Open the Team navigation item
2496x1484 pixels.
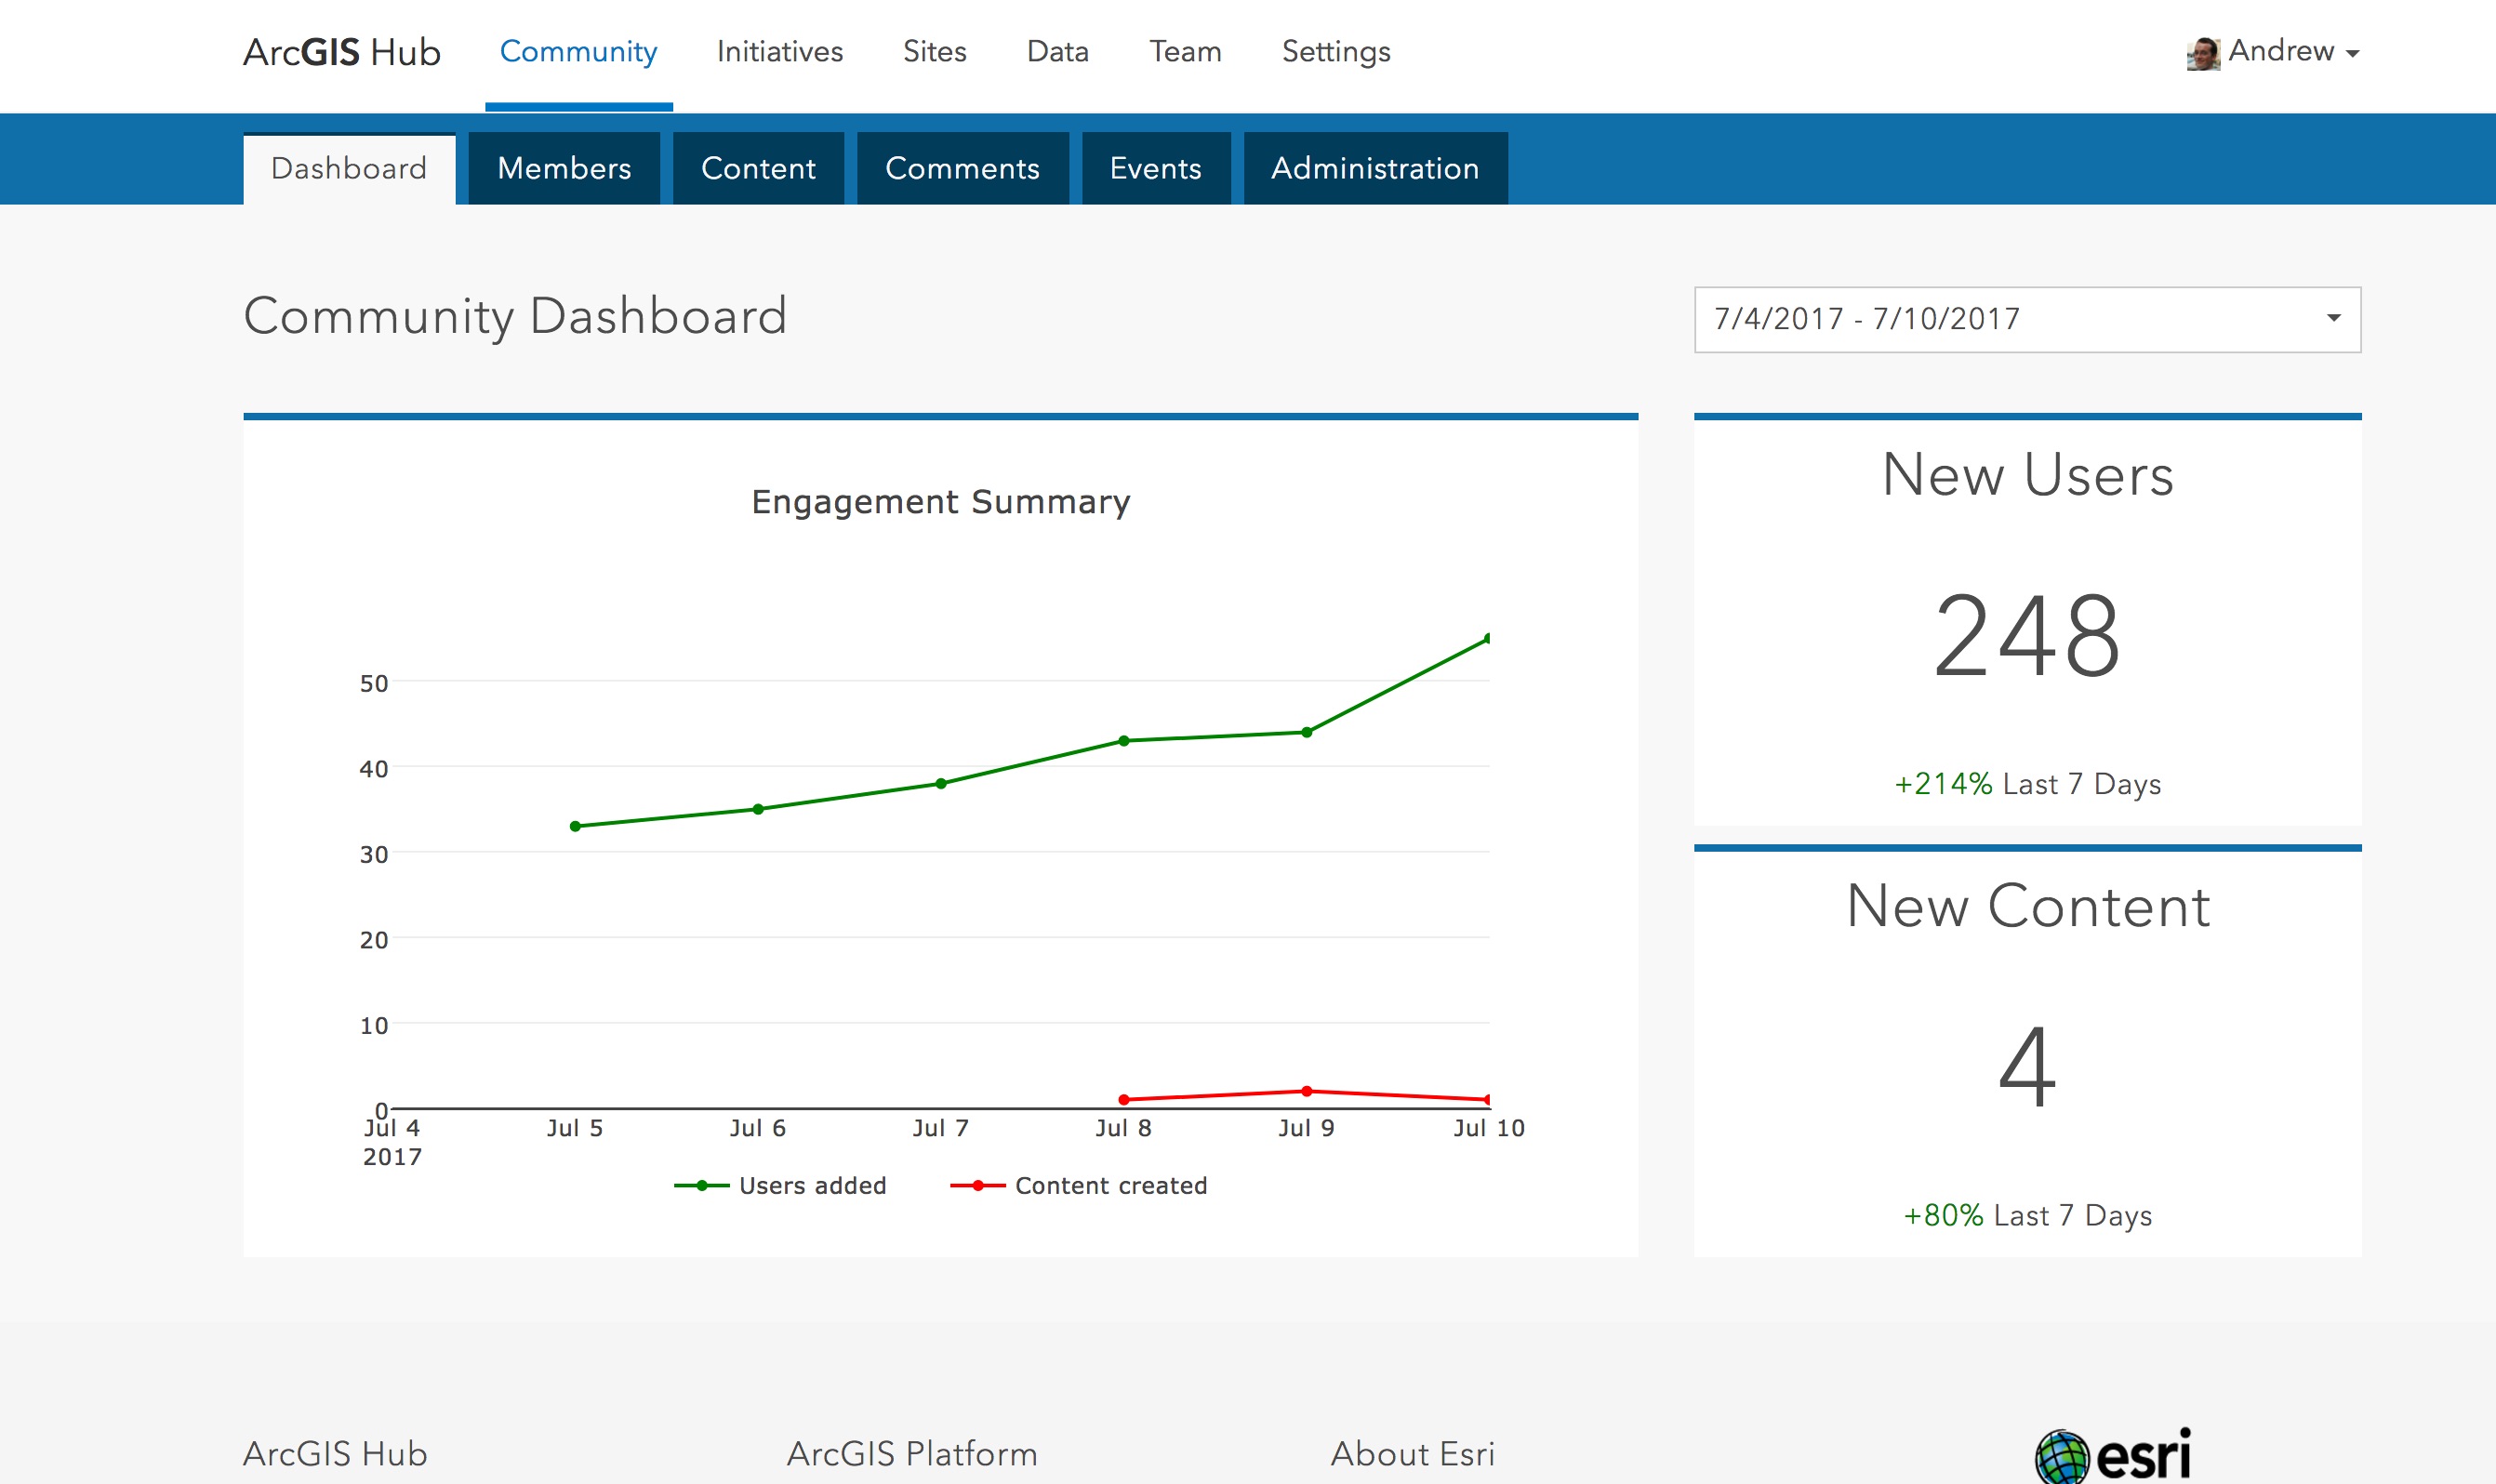1185,52
